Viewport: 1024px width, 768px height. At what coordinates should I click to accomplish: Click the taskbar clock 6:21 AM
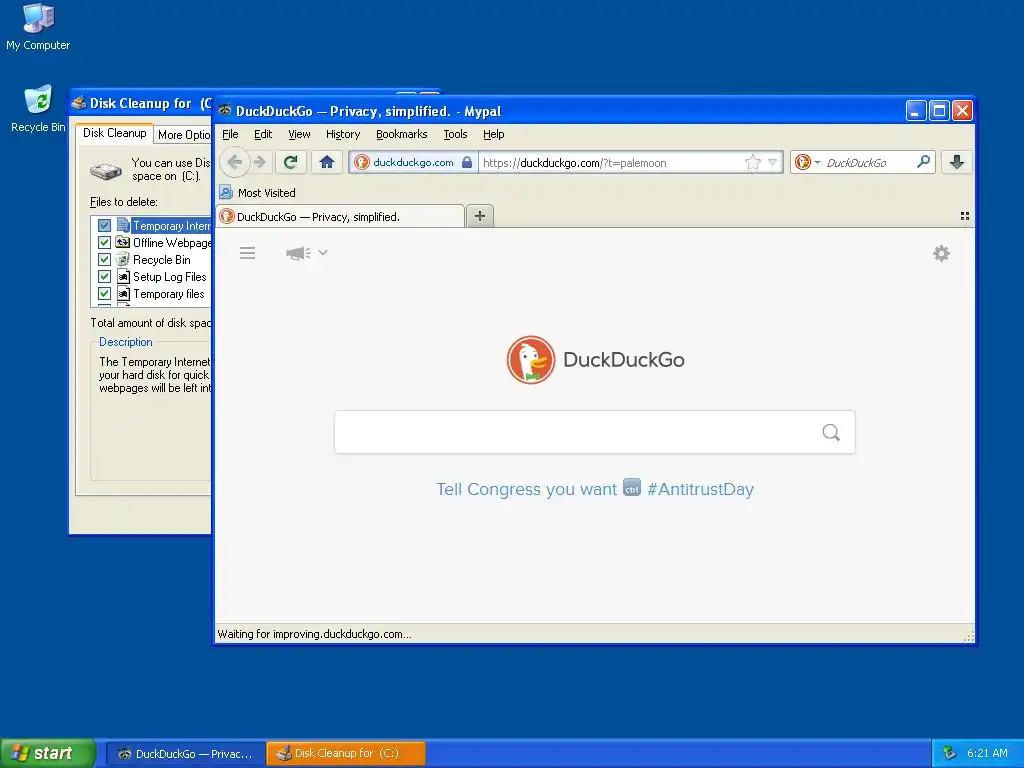click(987, 753)
